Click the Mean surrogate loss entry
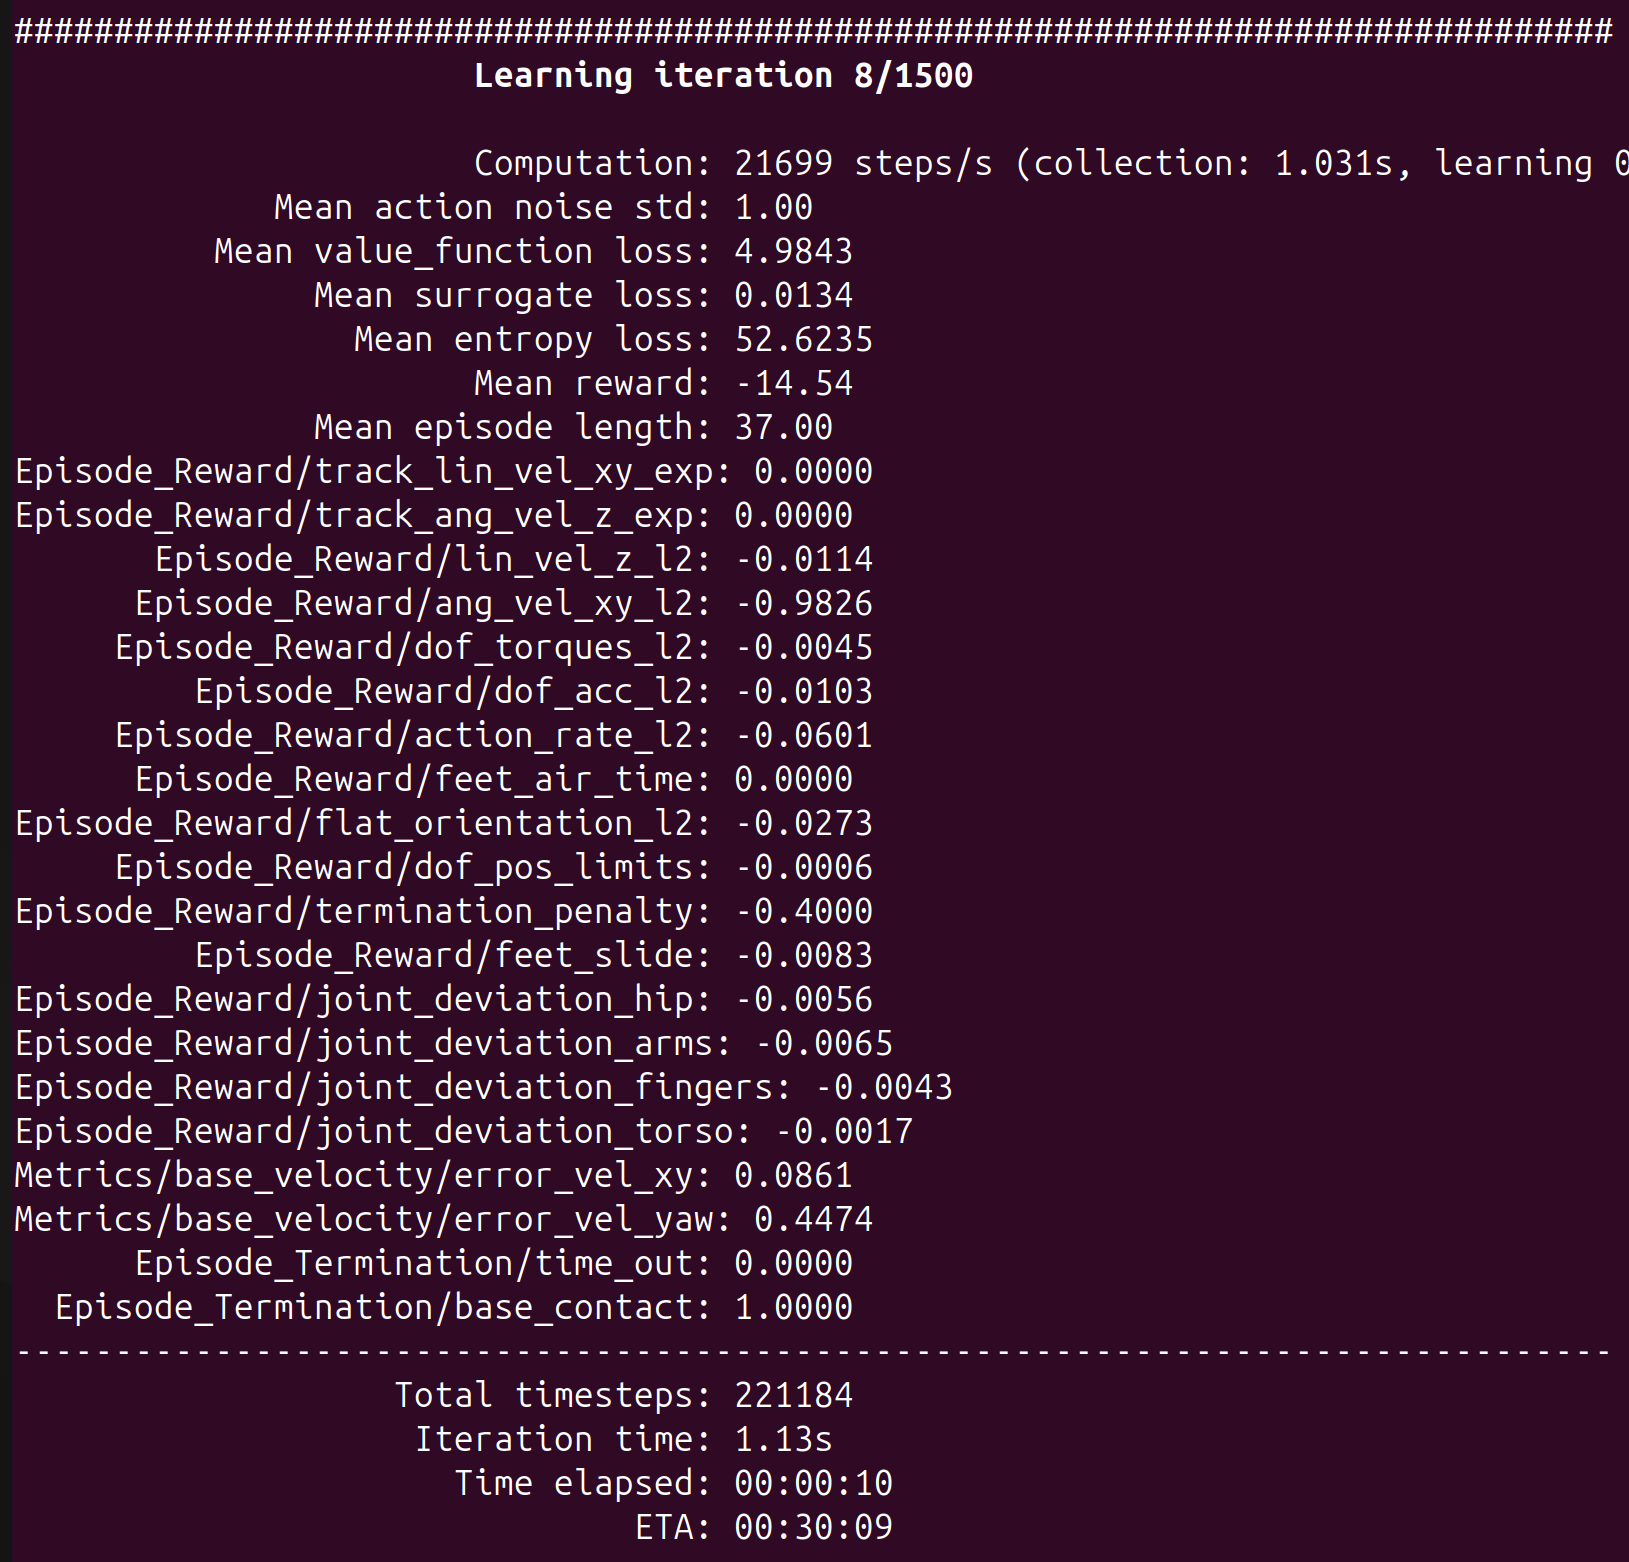 pyautogui.click(x=583, y=294)
